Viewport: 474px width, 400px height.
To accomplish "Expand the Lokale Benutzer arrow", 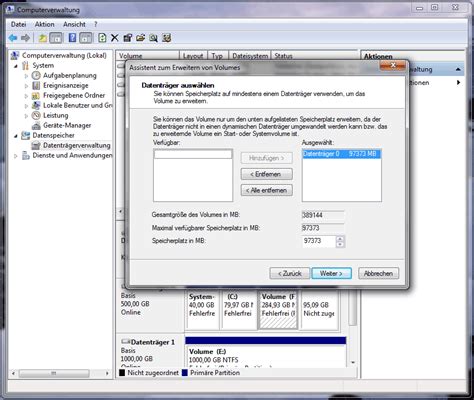I will pos(26,106).
